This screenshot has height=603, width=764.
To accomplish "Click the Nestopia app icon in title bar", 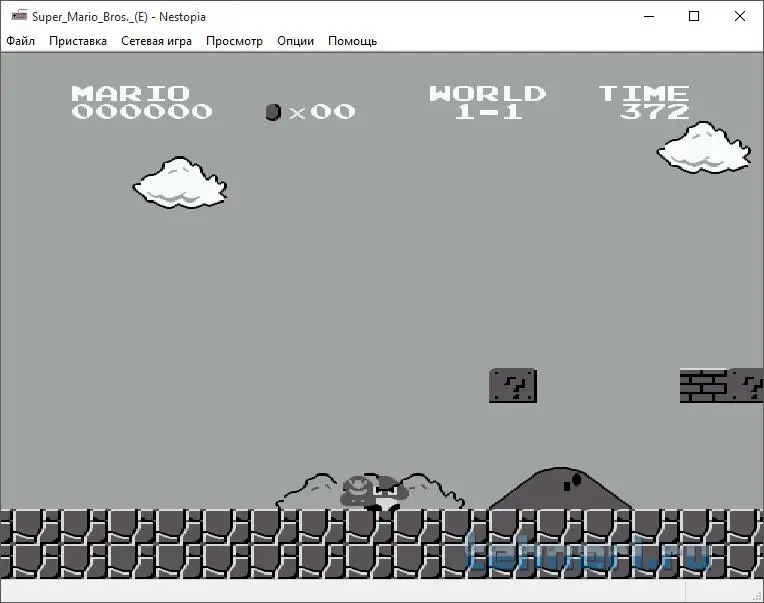I will tap(19, 16).
